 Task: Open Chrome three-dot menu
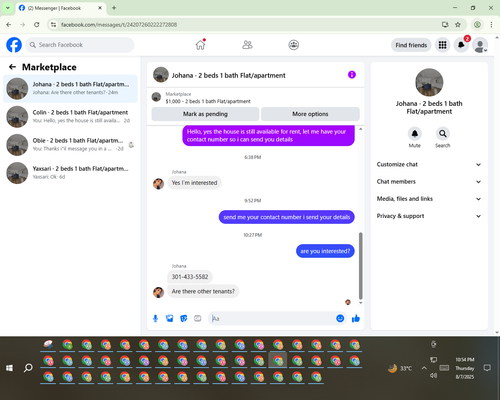pyautogui.click(x=491, y=25)
